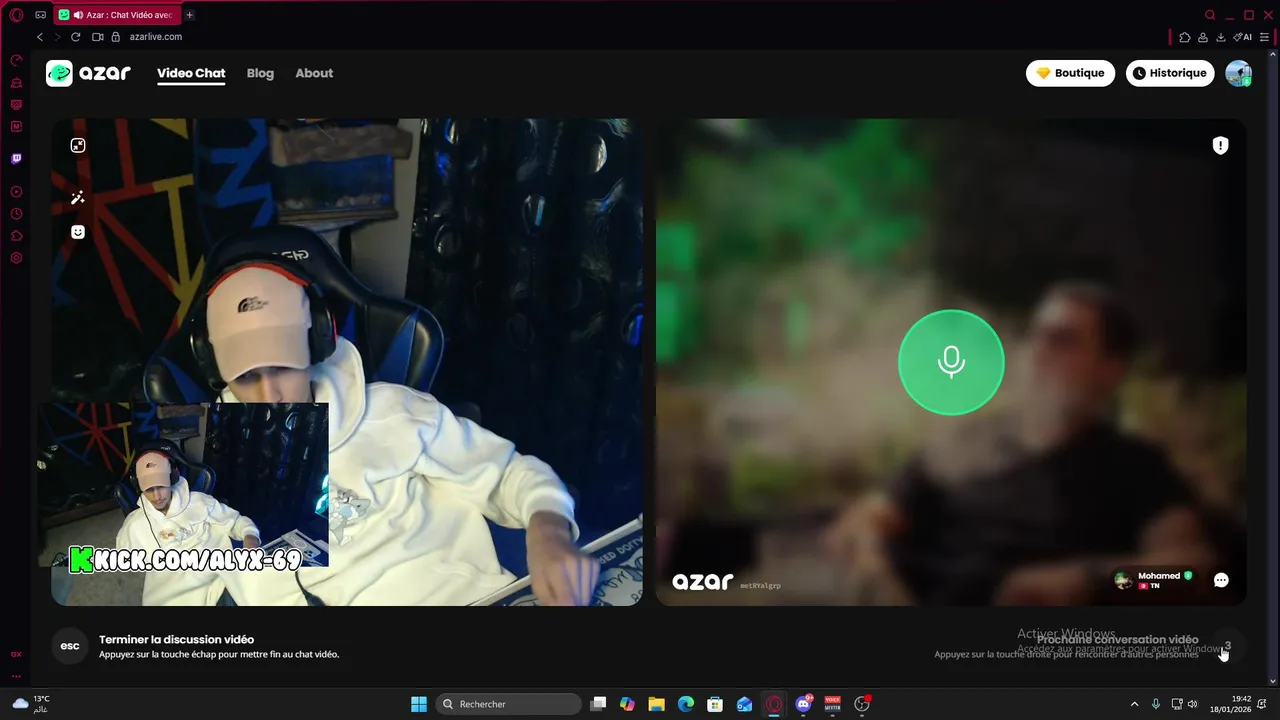Screen dimensions: 1280x720
Task: Click Terminer la discussion vidéo
Action: point(176,639)
